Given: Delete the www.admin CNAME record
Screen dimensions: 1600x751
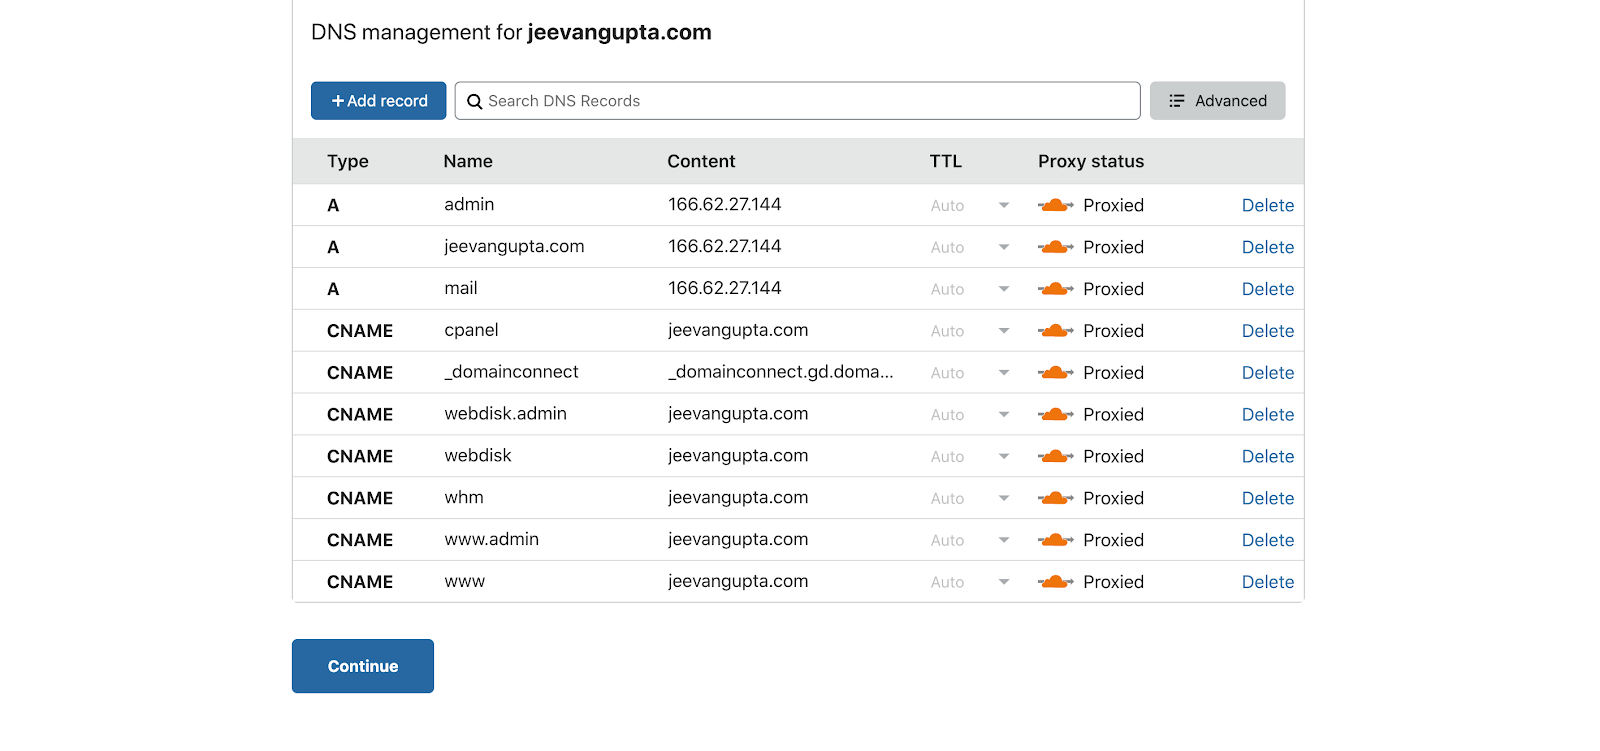Looking at the screenshot, I should [1268, 540].
